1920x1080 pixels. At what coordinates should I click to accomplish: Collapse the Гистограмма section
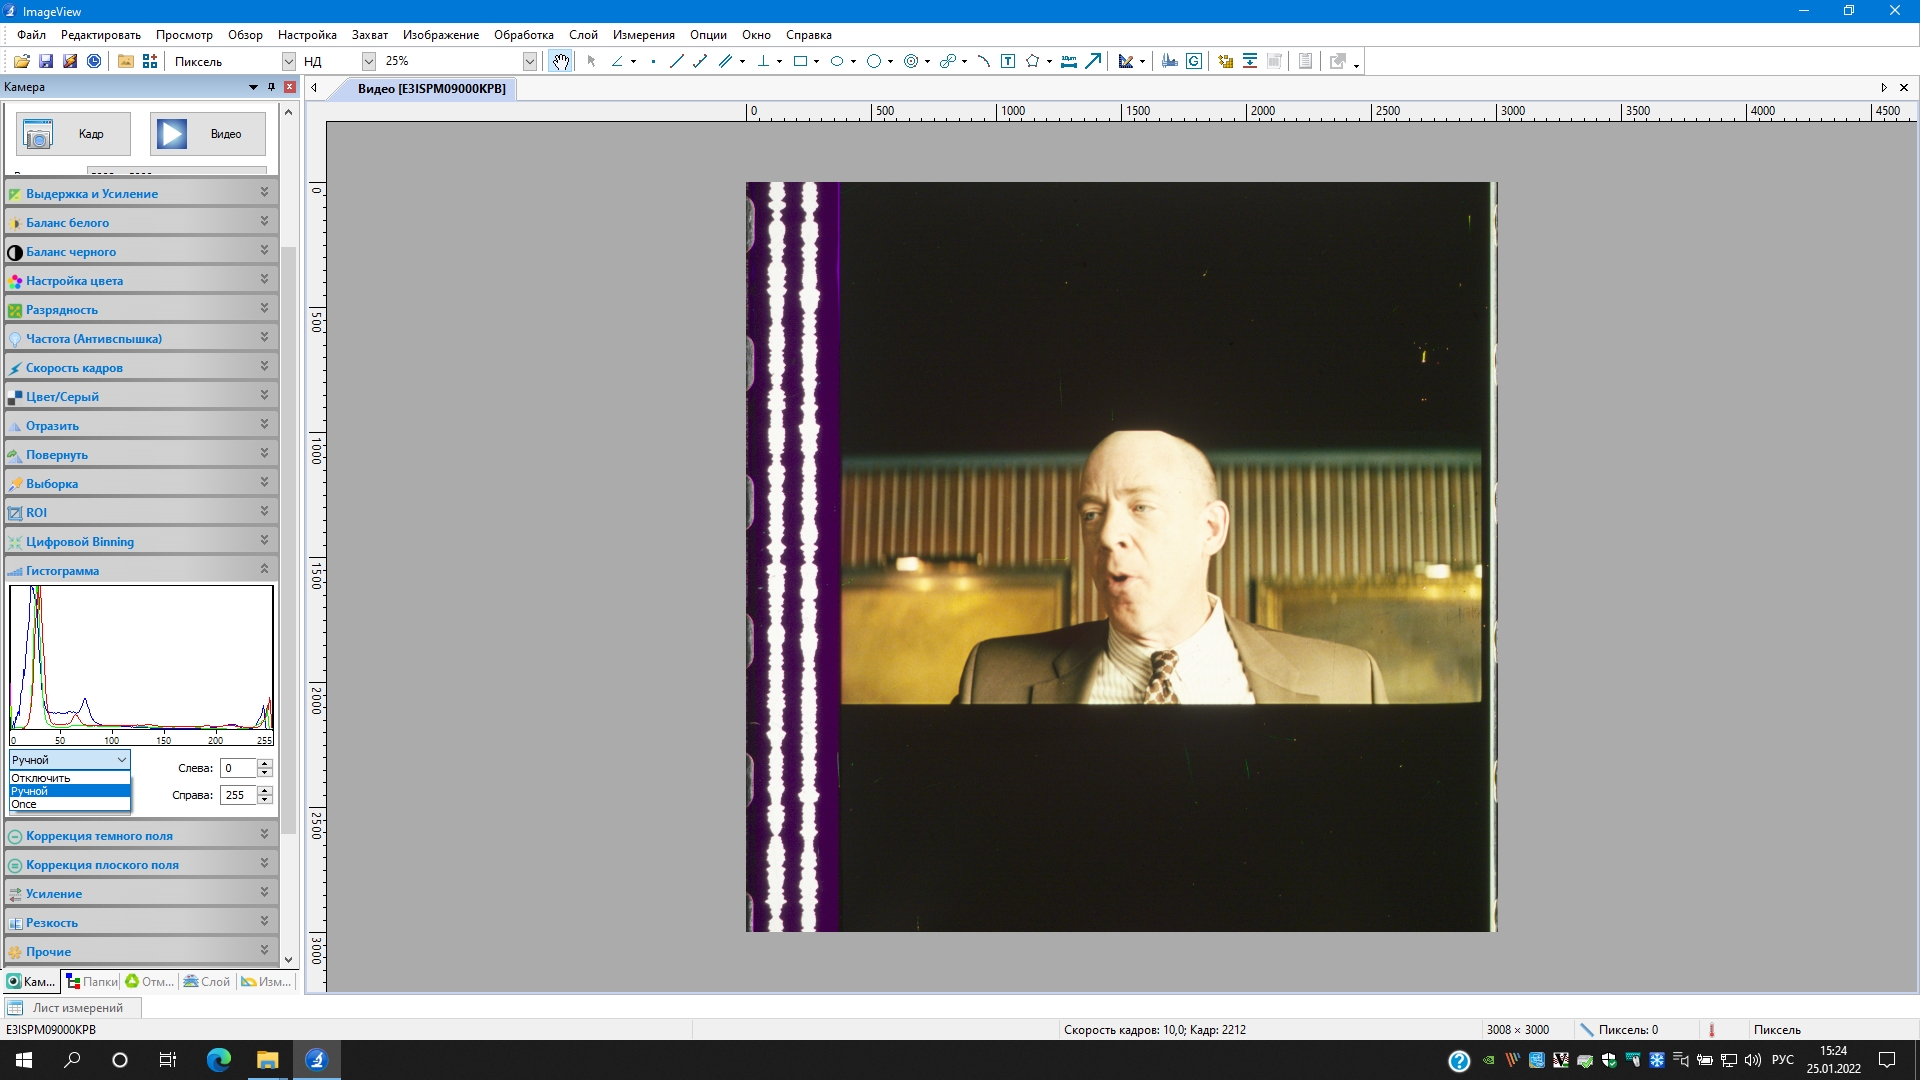[x=264, y=569]
